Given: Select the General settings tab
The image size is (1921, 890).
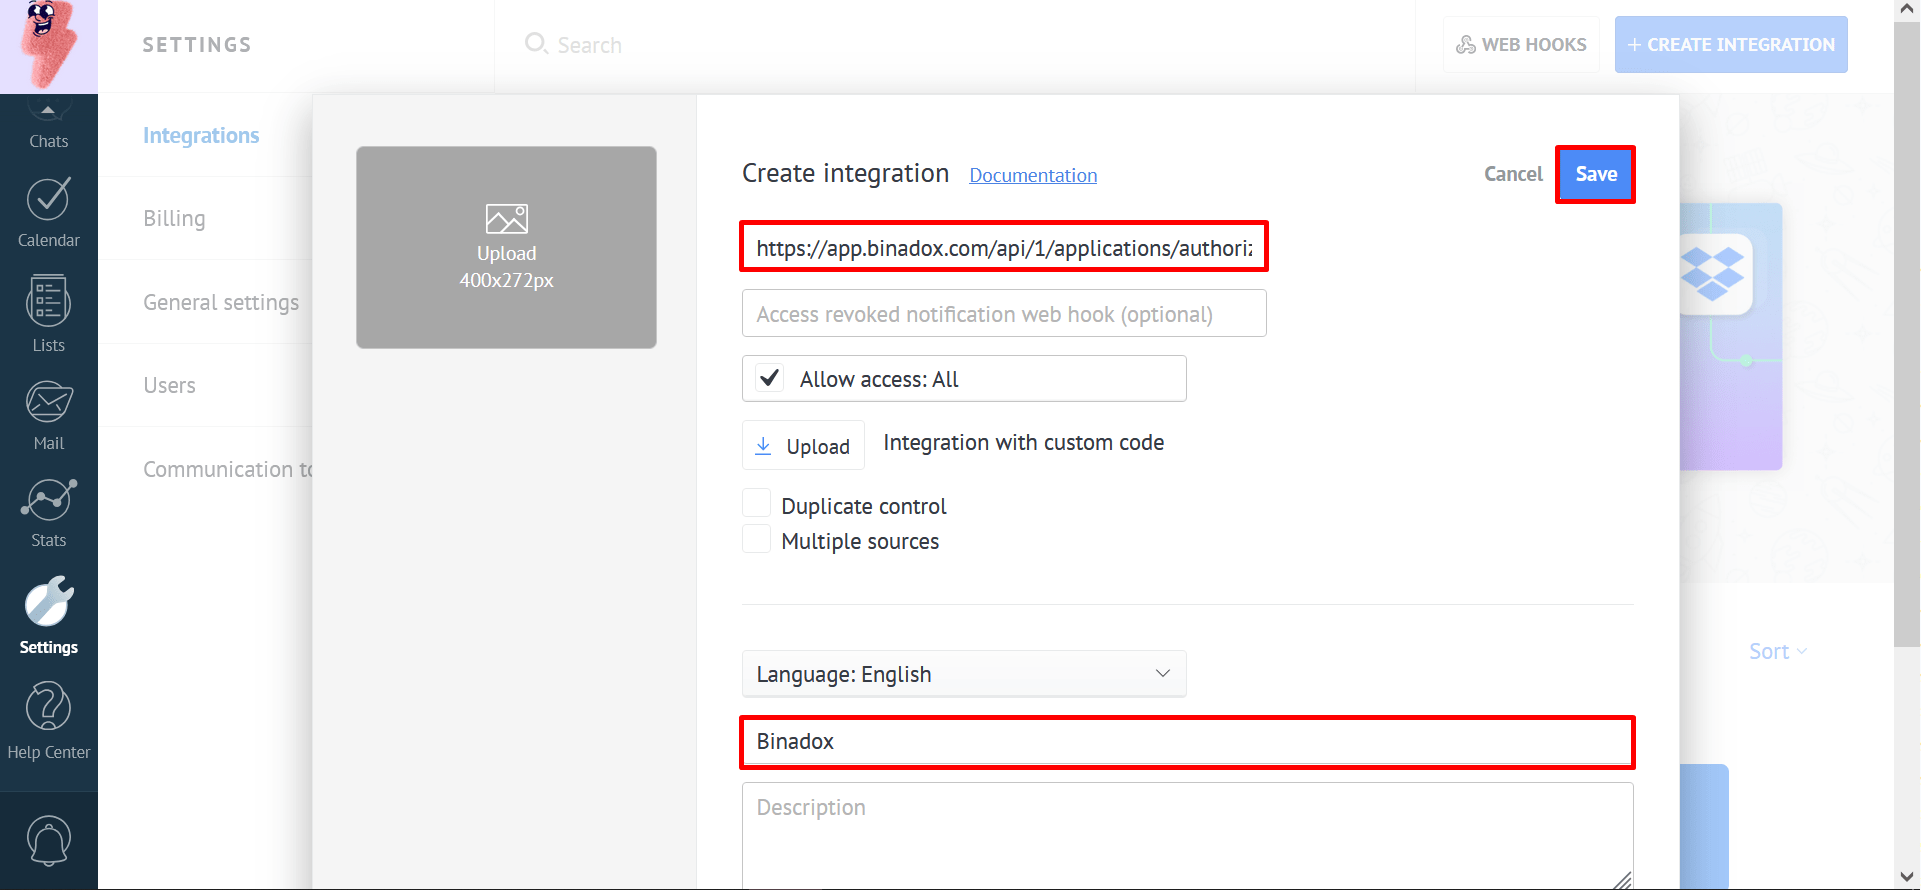Looking at the screenshot, I should pyautogui.click(x=221, y=302).
